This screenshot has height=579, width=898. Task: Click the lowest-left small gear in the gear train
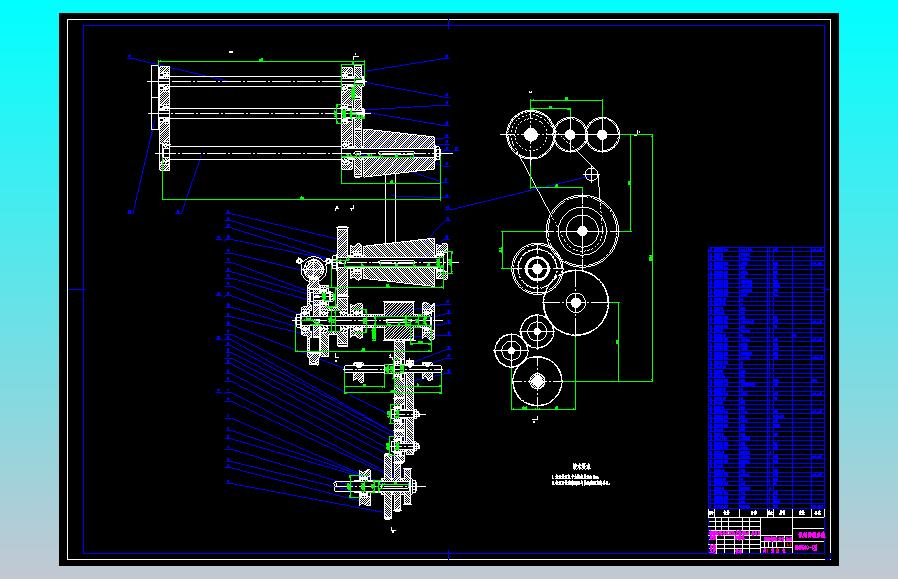pos(511,350)
